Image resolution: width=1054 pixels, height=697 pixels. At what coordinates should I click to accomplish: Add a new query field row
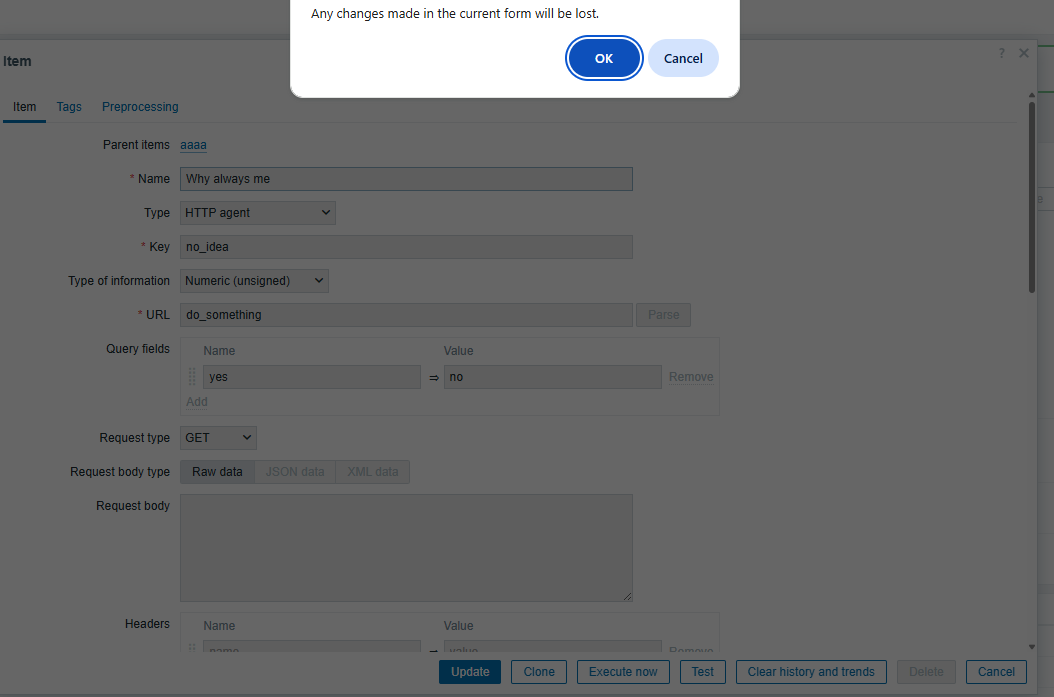tap(197, 402)
